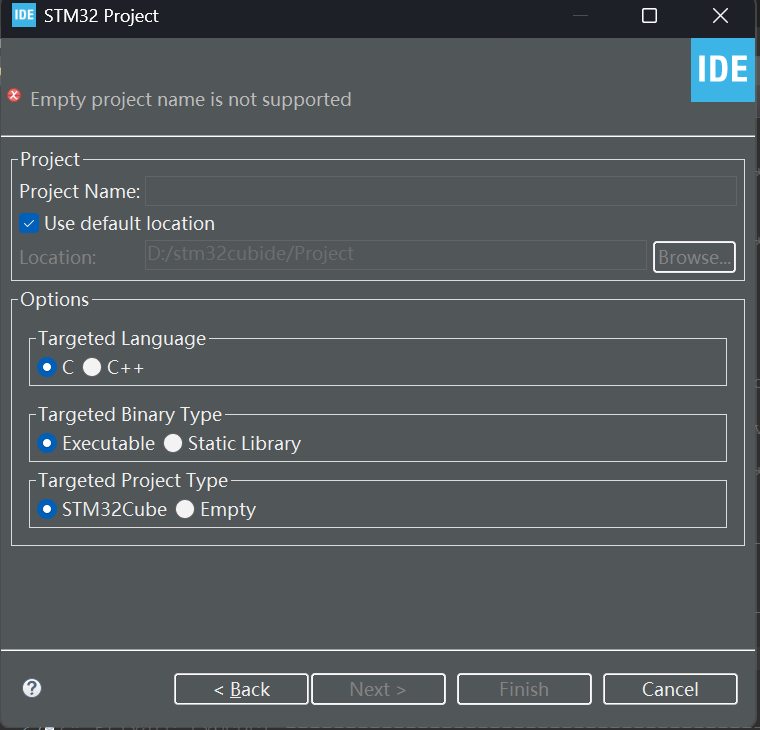The height and width of the screenshot is (730, 760).
Task: Open help via the question mark icon
Action: coord(32,688)
